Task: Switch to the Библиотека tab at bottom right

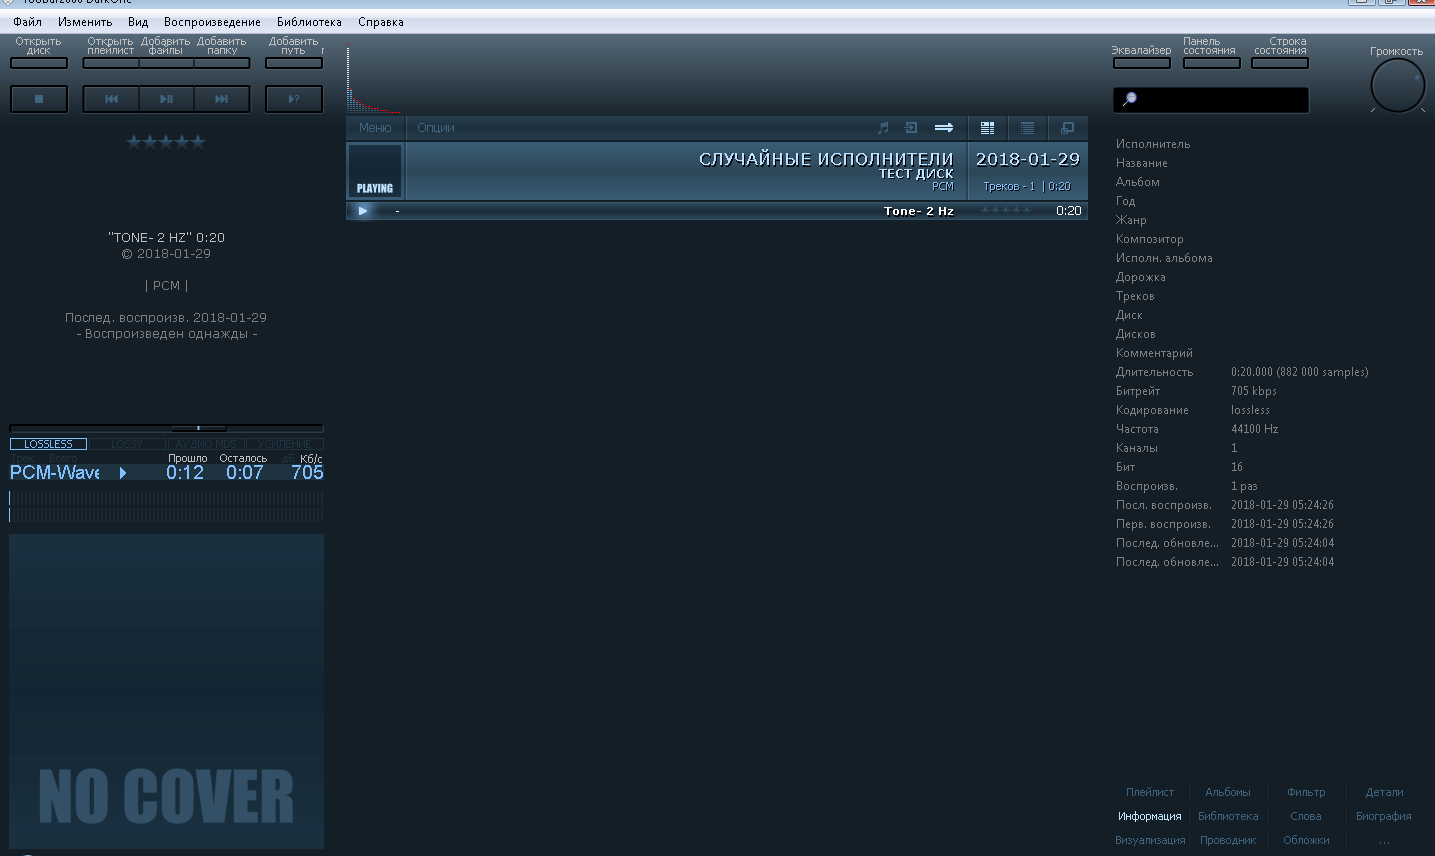Action: point(1228,816)
